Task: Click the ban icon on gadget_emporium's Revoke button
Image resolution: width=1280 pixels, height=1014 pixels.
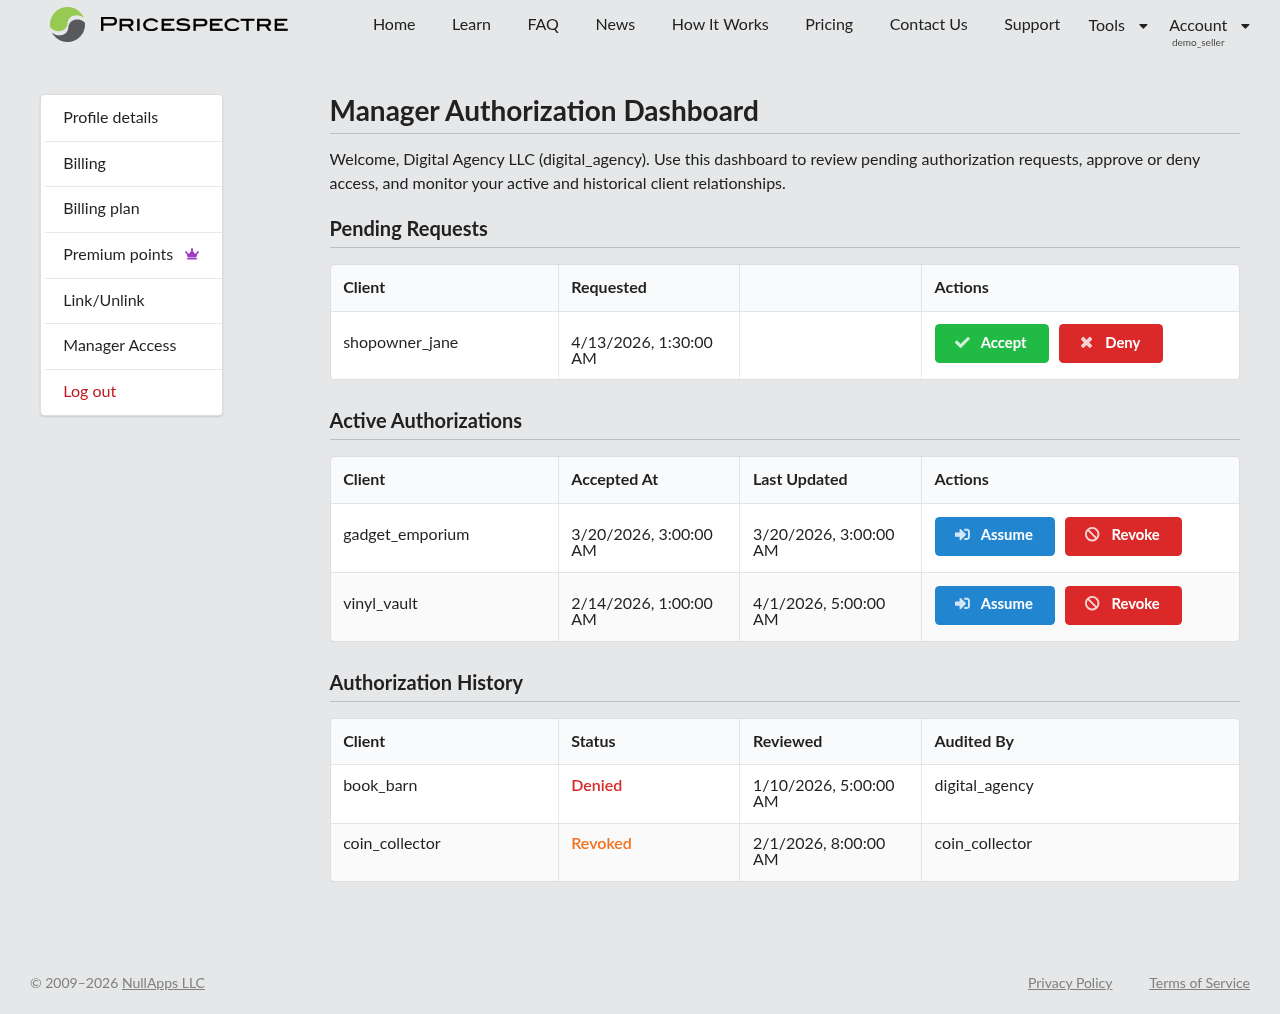Action: 1092,535
